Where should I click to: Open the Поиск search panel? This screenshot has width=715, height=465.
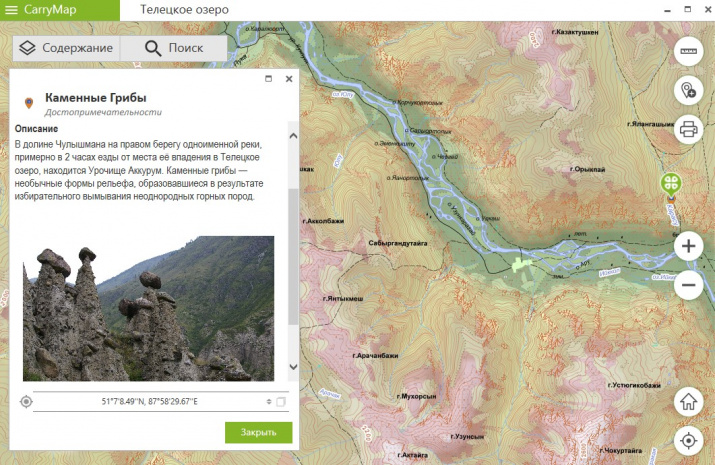pyautogui.click(x=173, y=48)
